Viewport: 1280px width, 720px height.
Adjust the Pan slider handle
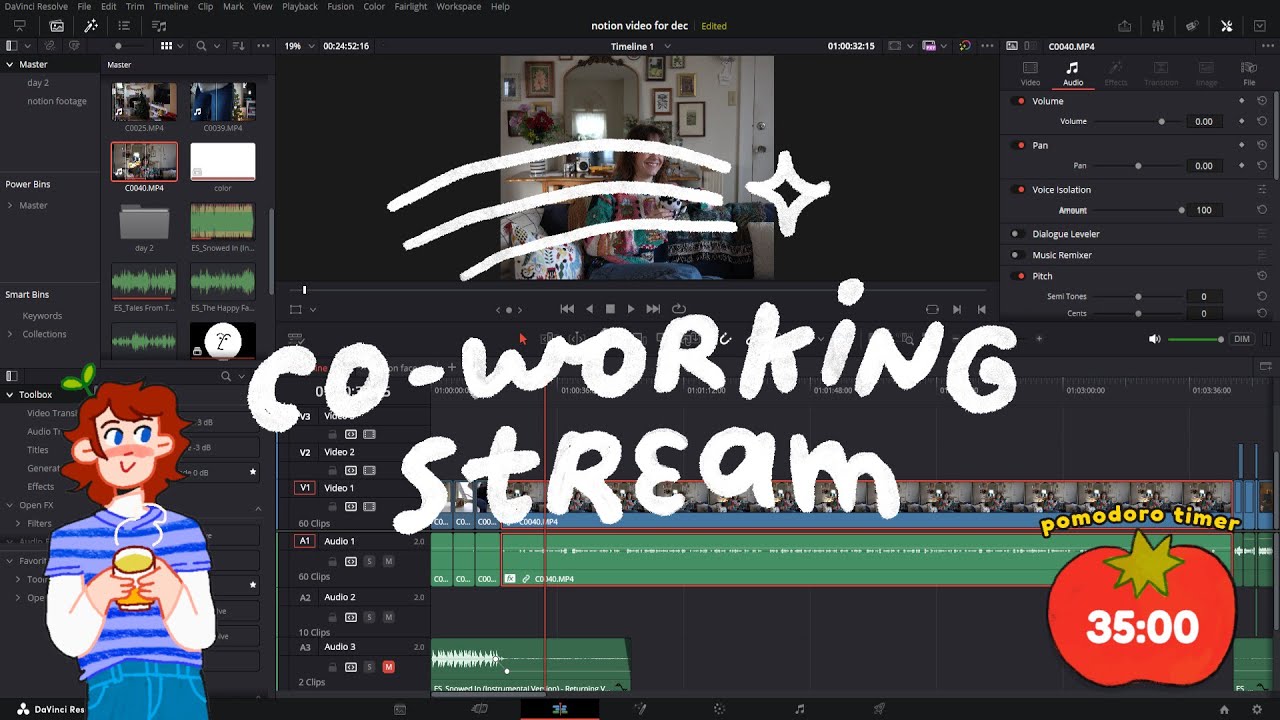pos(1138,166)
